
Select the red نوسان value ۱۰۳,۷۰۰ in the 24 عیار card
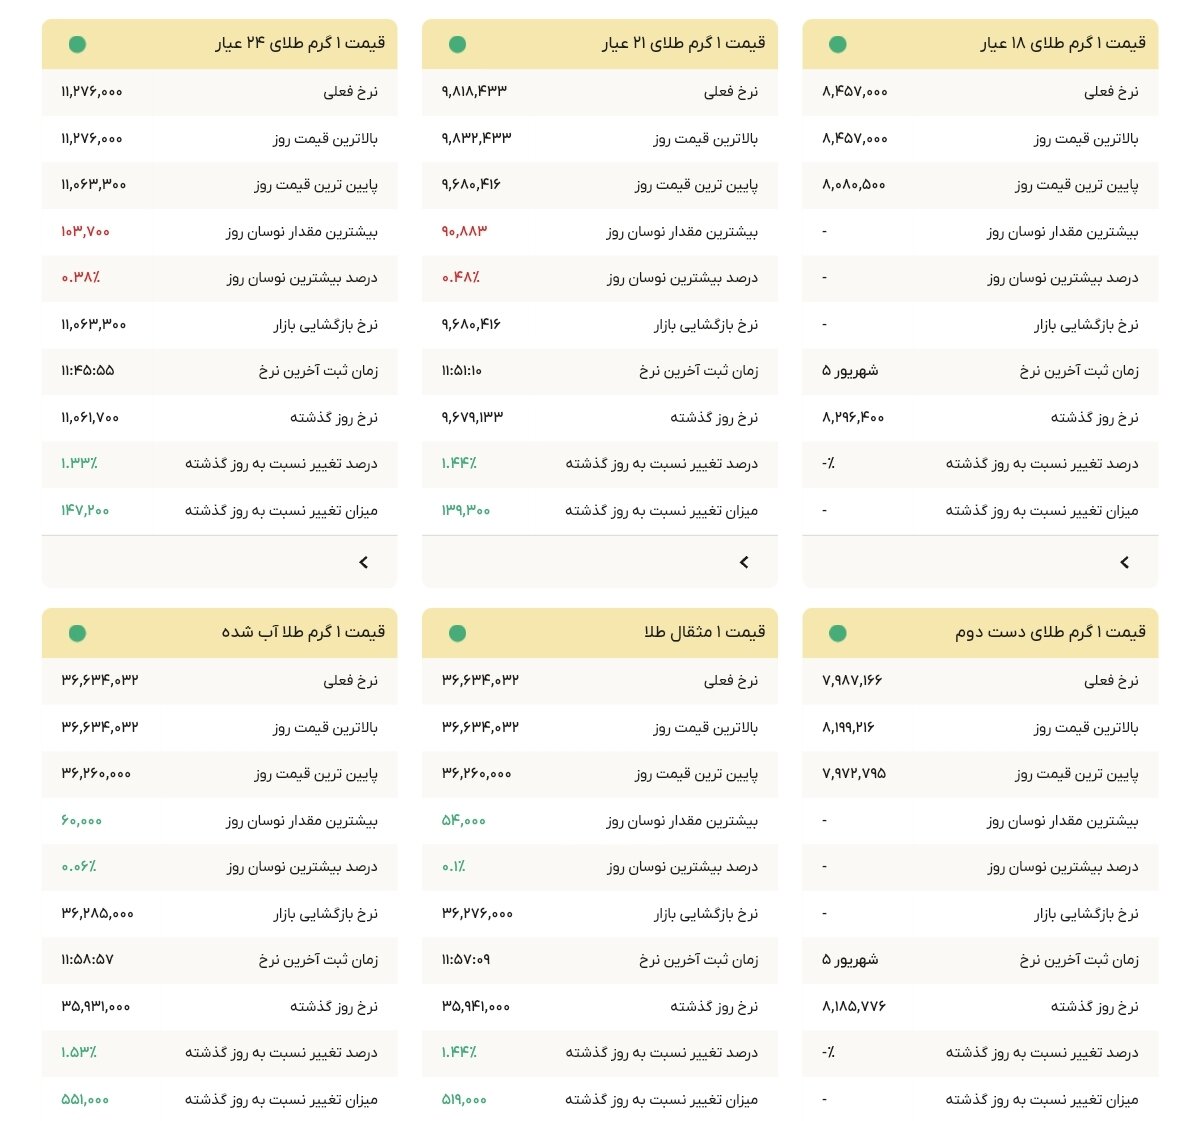point(86,232)
